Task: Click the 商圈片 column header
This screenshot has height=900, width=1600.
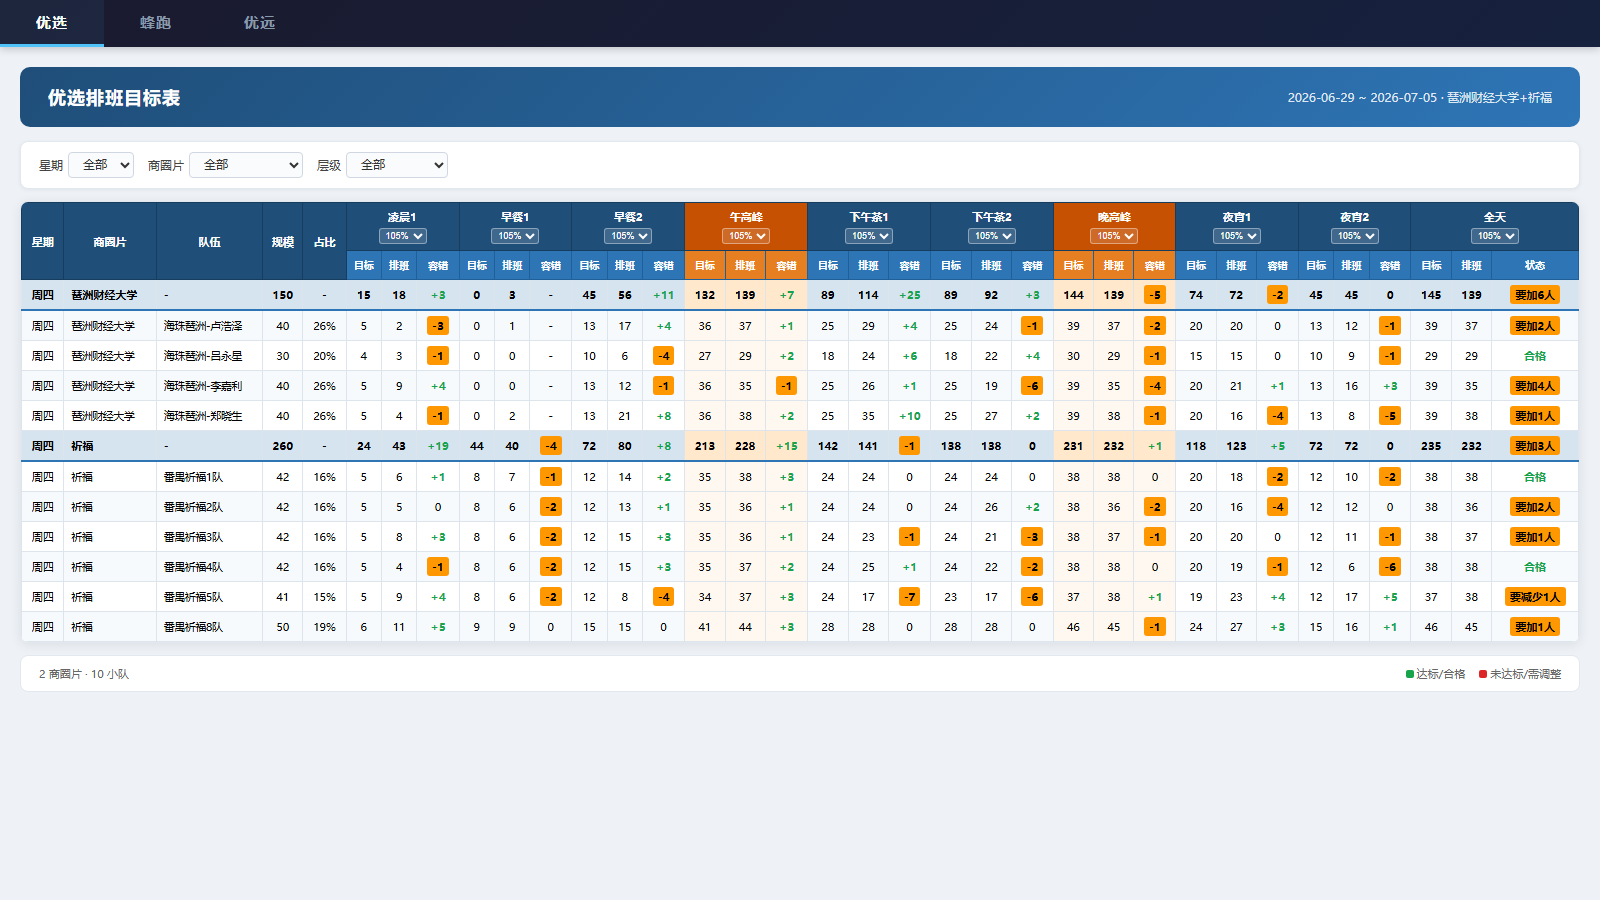Action: tap(110, 242)
